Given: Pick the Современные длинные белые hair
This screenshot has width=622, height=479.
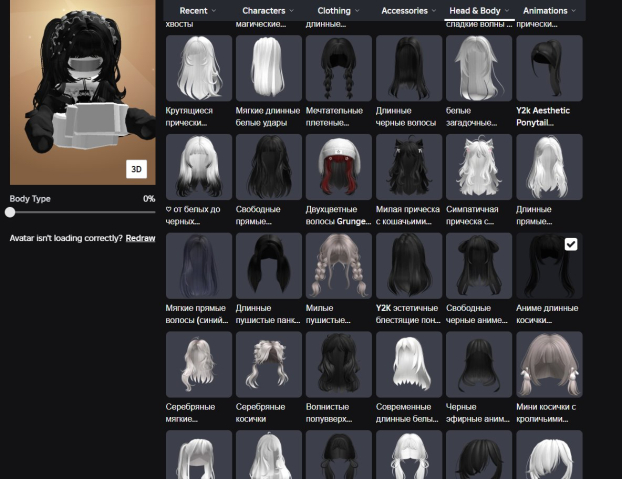Looking at the screenshot, I should coord(409,365).
